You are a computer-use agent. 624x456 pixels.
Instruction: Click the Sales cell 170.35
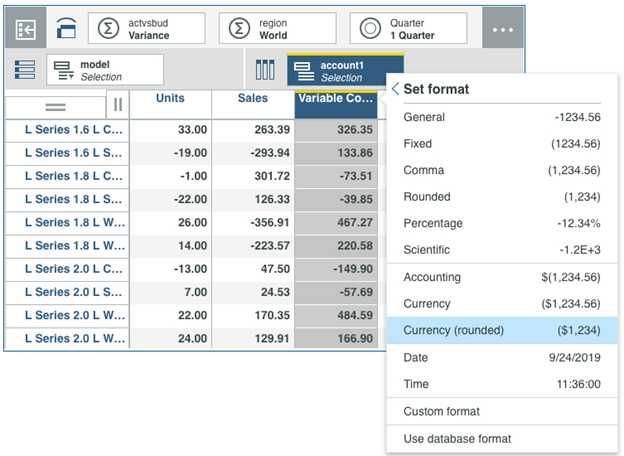pyautogui.click(x=253, y=316)
